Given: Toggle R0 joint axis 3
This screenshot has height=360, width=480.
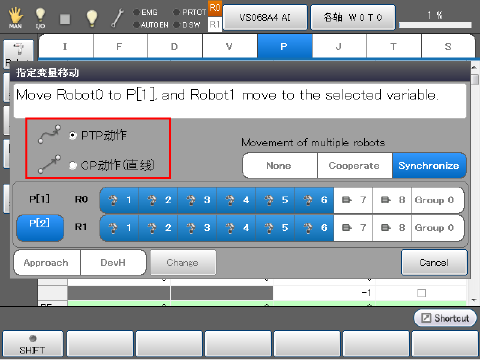Looking at the screenshot, I should (197, 200).
